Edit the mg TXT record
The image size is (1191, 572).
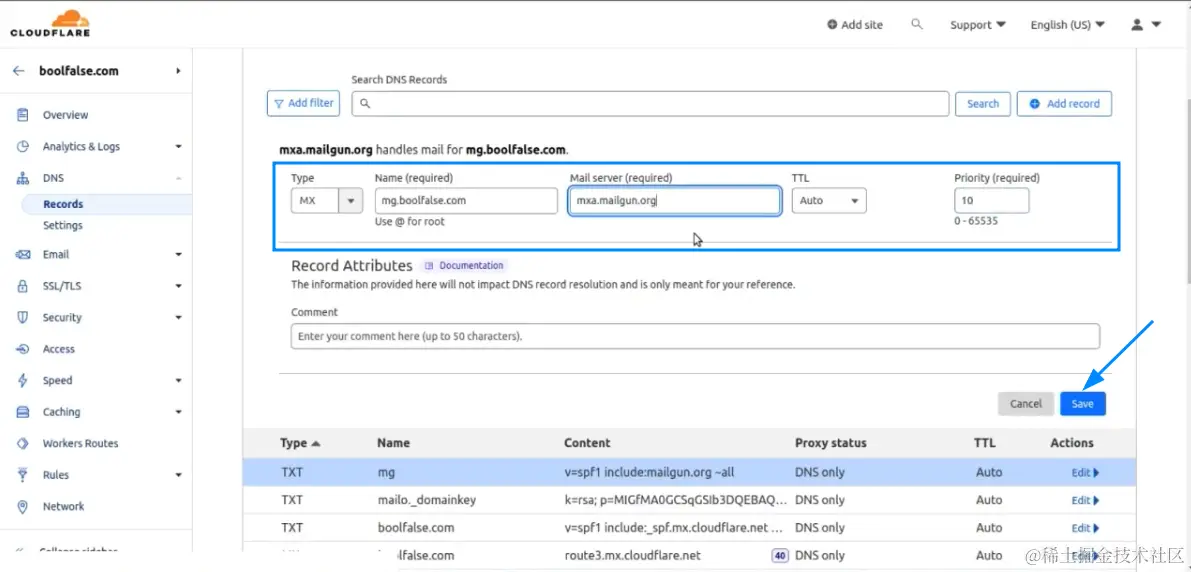click(x=1085, y=472)
